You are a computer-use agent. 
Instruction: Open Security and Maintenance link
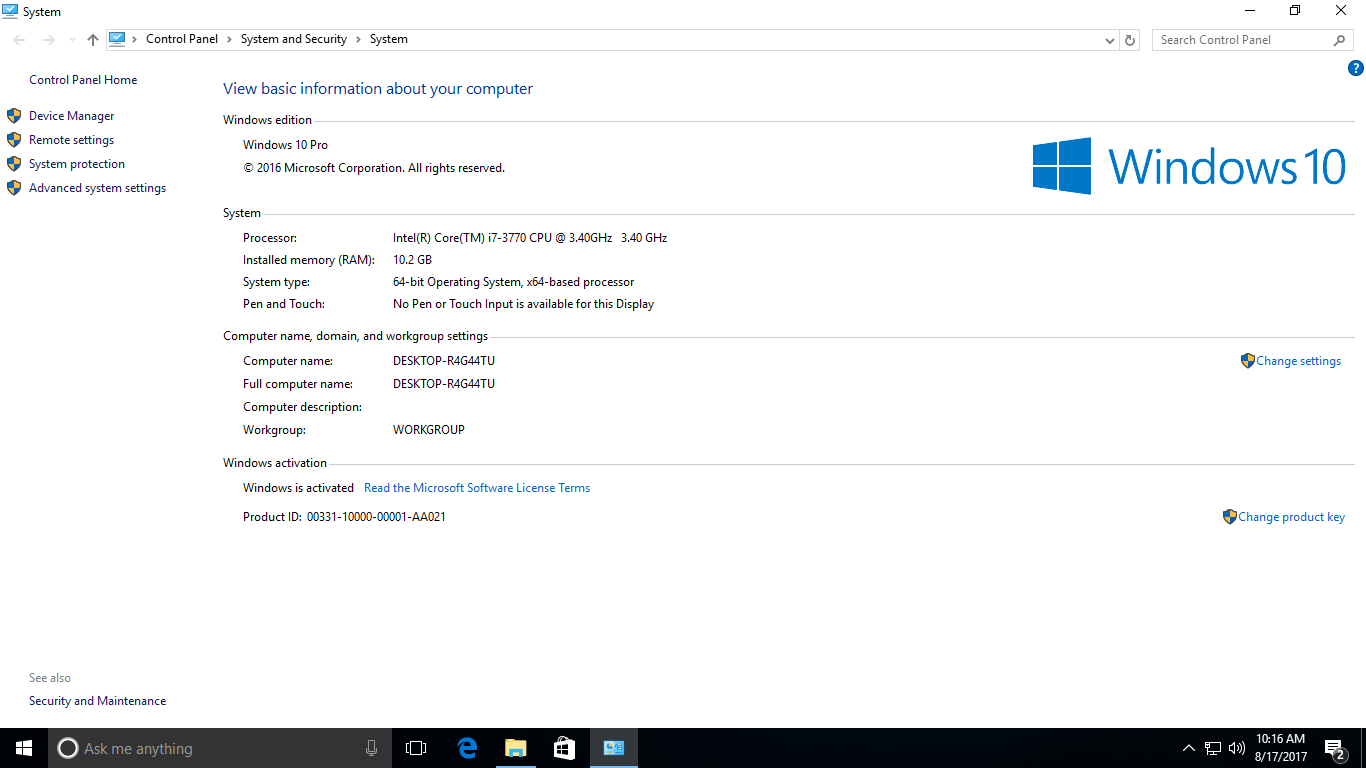click(98, 701)
